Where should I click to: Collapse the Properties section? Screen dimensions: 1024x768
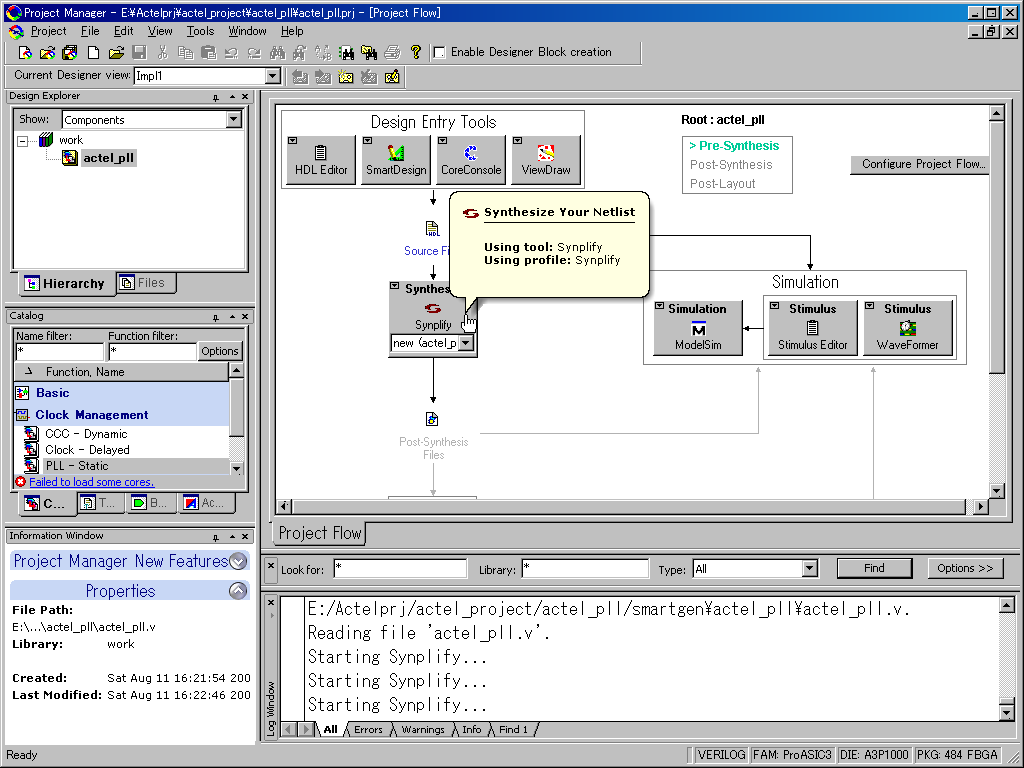[x=238, y=591]
